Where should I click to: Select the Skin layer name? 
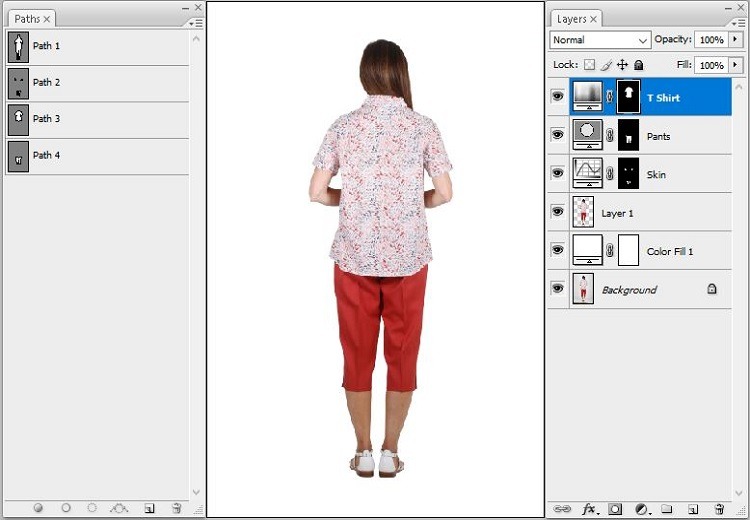click(656, 175)
